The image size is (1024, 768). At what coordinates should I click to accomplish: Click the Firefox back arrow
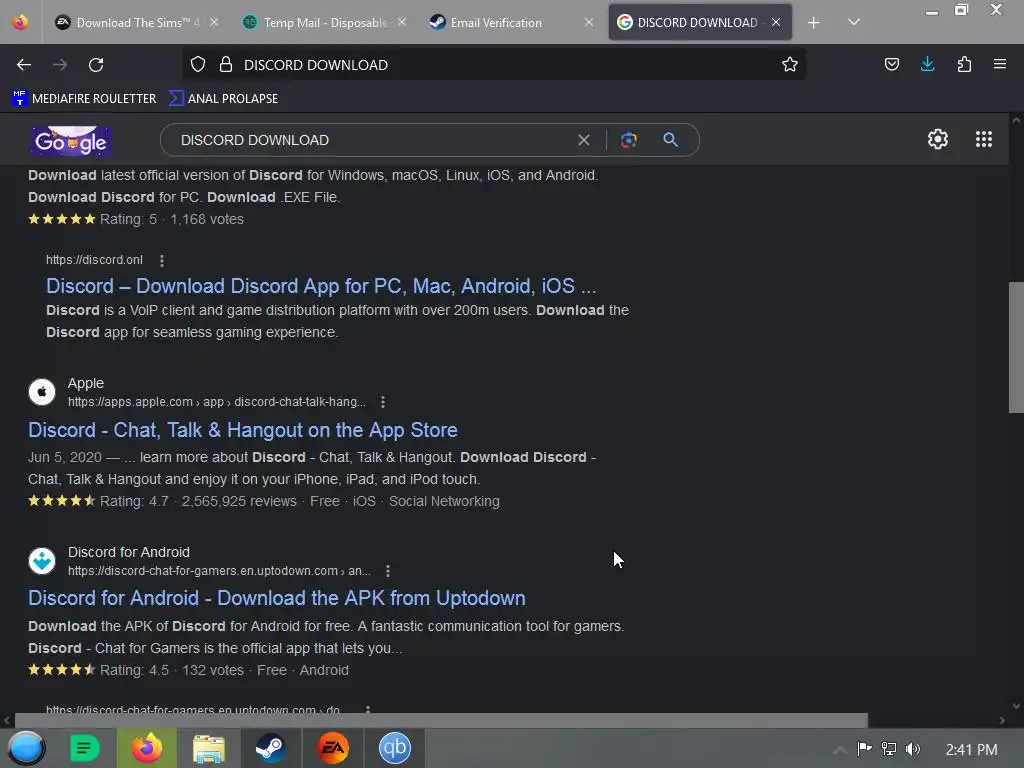point(24,65)
